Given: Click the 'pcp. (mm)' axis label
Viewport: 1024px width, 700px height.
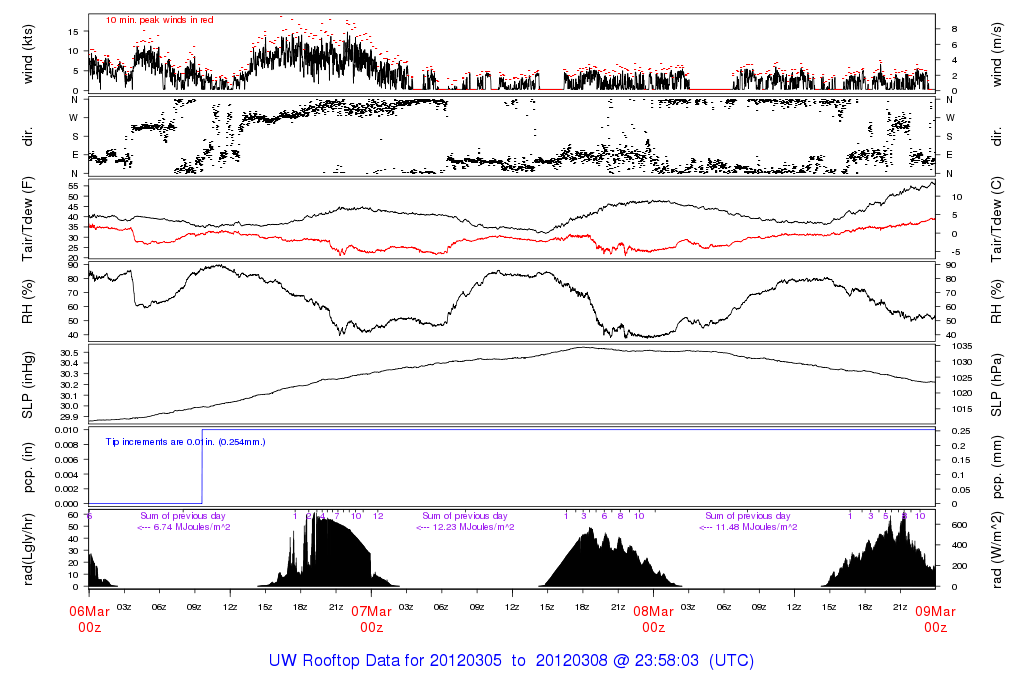Looking at the screenshot, I should point(996,468).
